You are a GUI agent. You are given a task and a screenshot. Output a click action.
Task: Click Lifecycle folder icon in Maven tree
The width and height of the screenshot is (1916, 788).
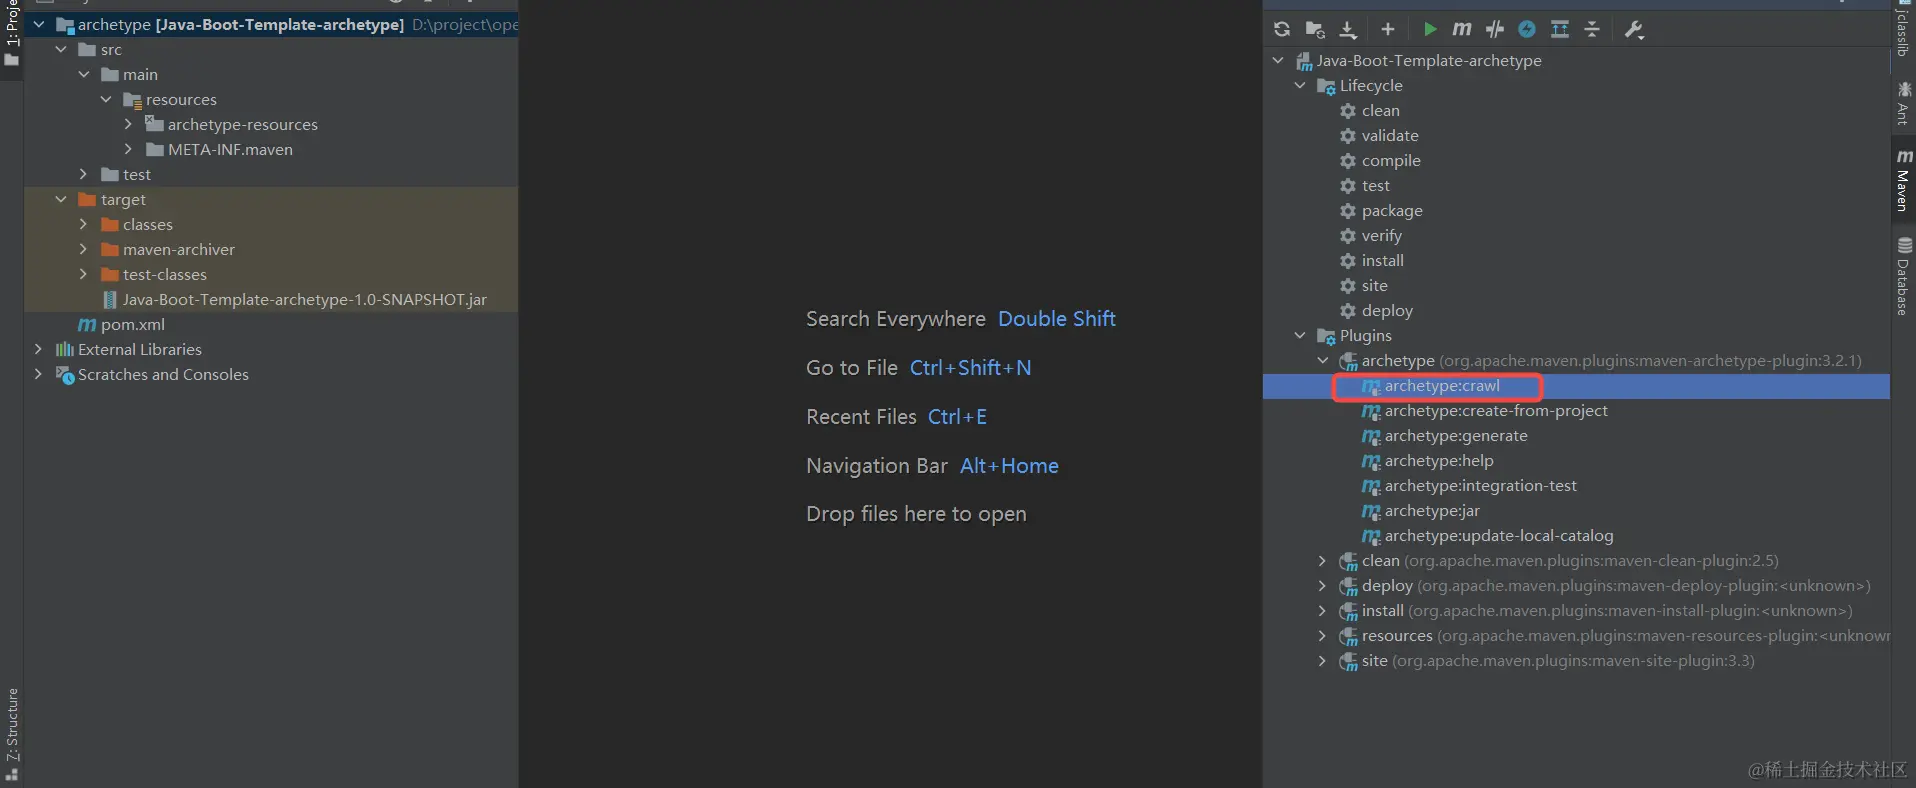point(1326,86)
